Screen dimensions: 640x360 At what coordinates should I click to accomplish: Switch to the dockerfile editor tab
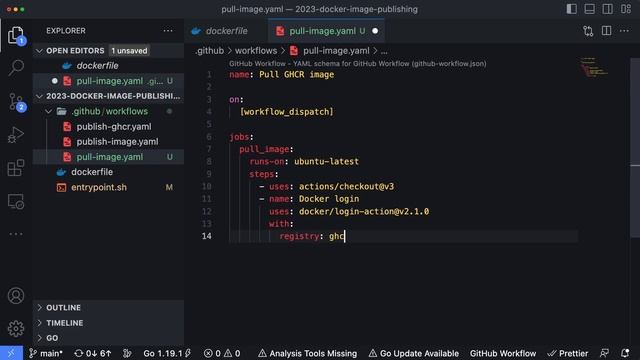point(226,31)
